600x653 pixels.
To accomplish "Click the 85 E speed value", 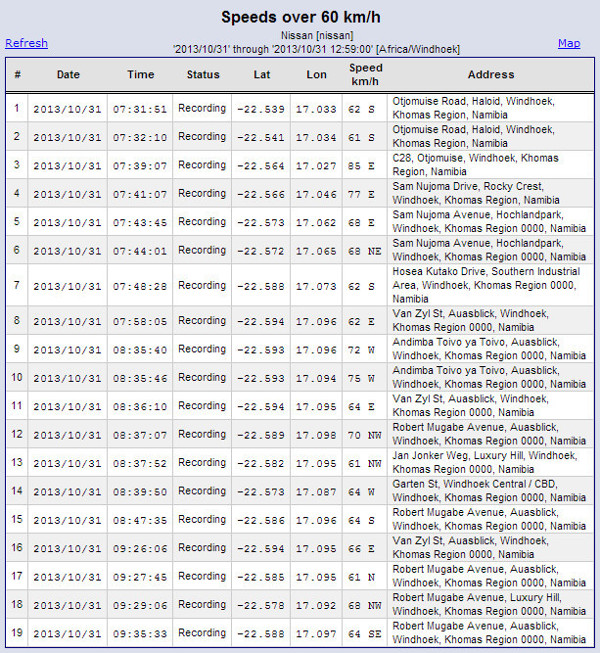I will 361,166.
